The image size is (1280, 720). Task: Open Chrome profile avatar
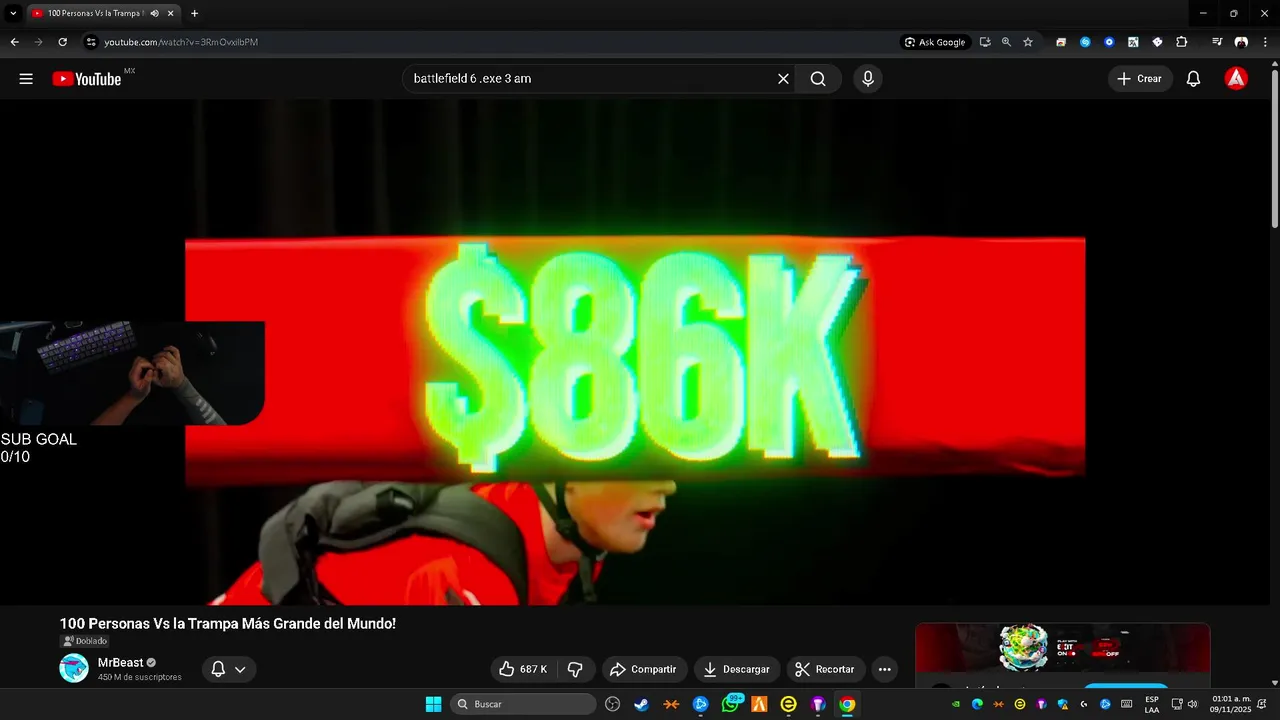click(1241, 42)
